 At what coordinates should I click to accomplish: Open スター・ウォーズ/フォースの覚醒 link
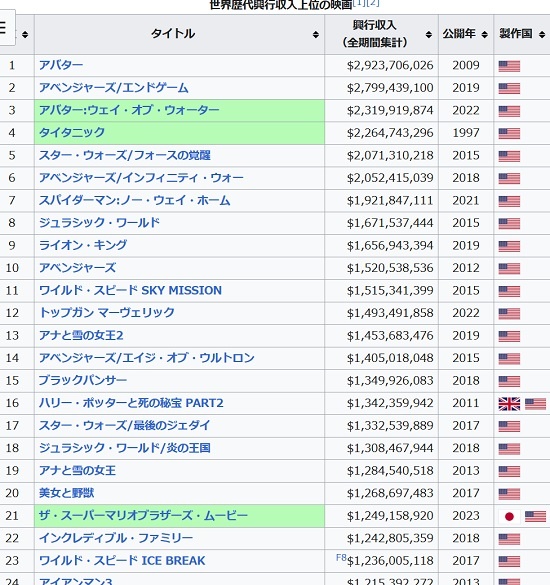125,155
